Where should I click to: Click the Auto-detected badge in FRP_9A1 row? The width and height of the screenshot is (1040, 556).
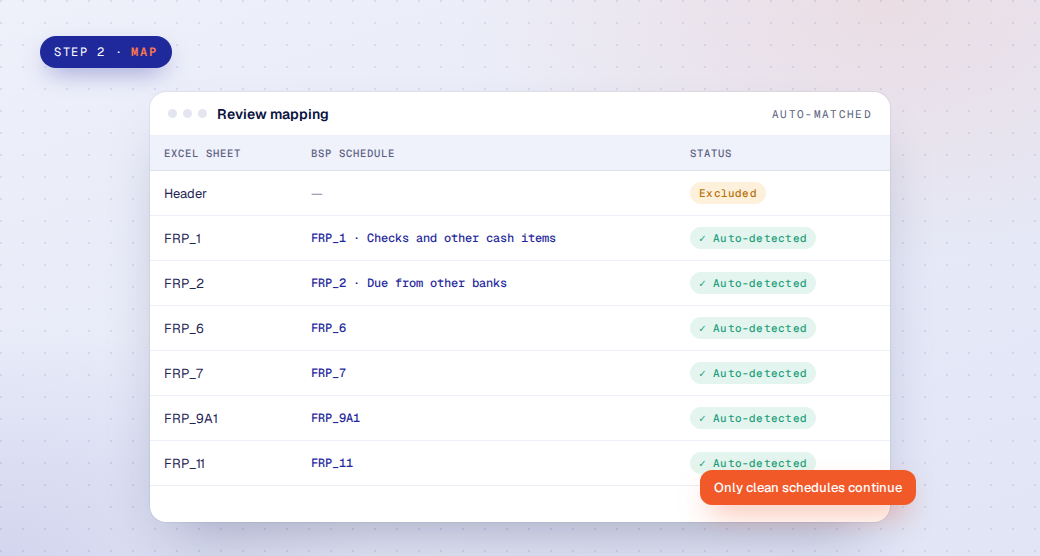pos(753,418)
